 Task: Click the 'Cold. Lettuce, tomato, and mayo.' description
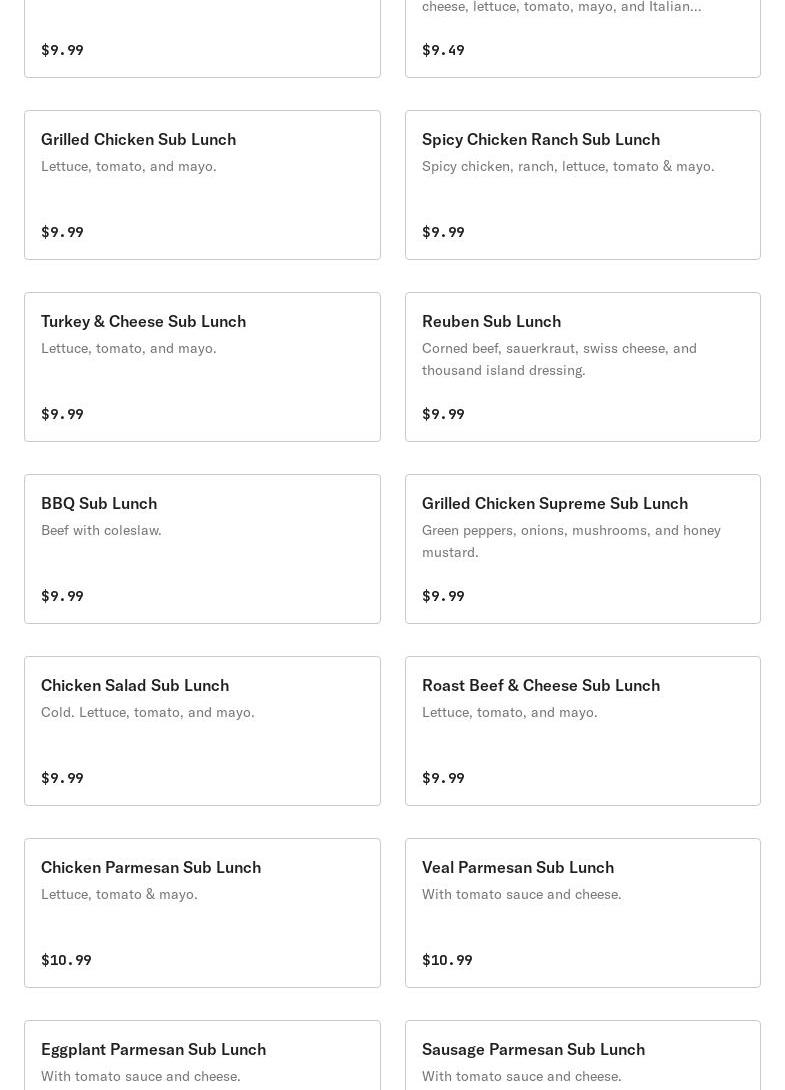(x=148, y=712)
